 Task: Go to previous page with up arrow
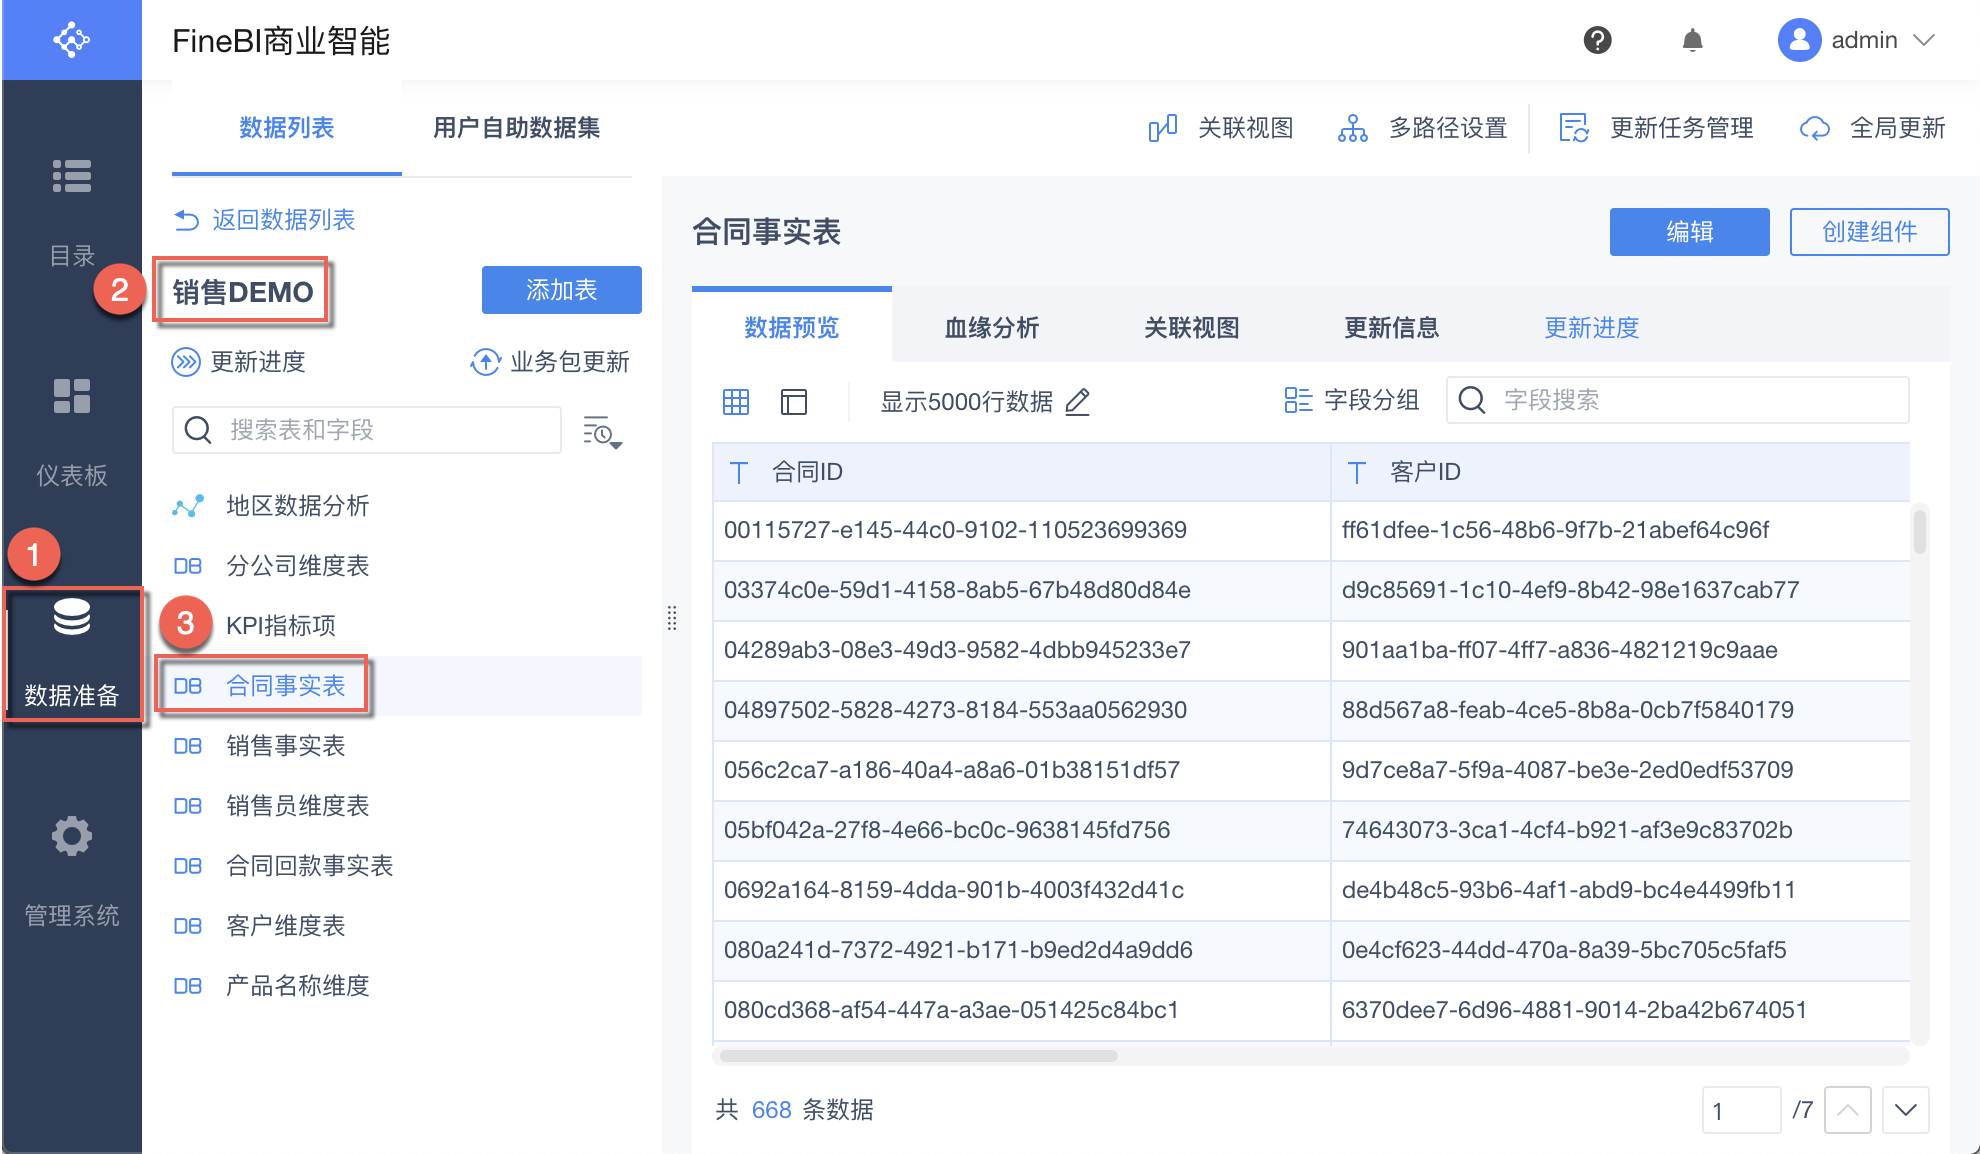click(x=1847, y=1110)
